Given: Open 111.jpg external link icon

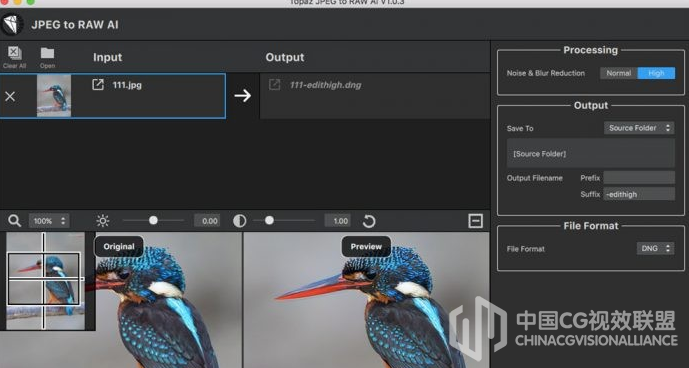Looking at the screenshot, I should point(98,84).
